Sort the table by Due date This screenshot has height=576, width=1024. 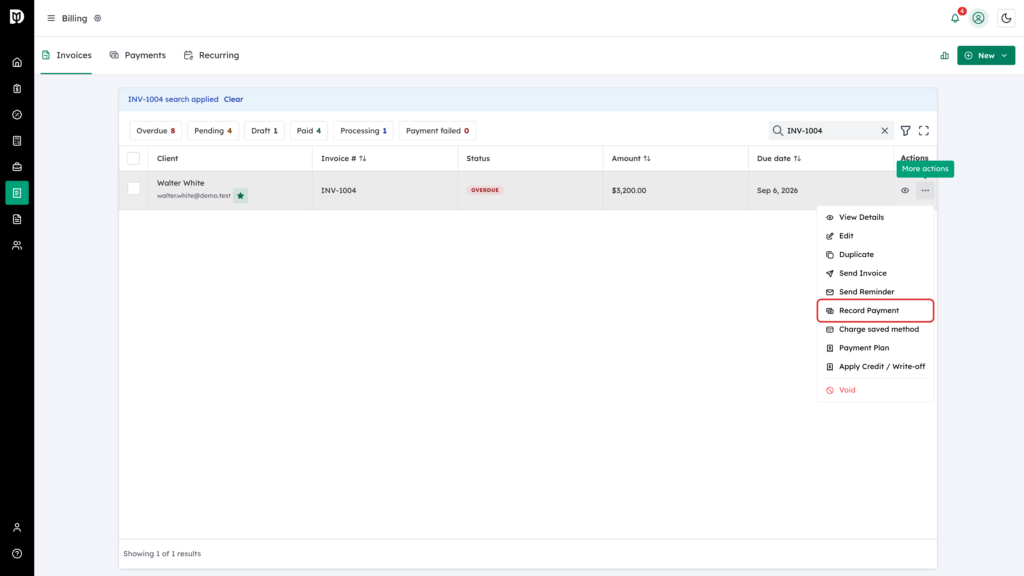(x=778, y=158)
